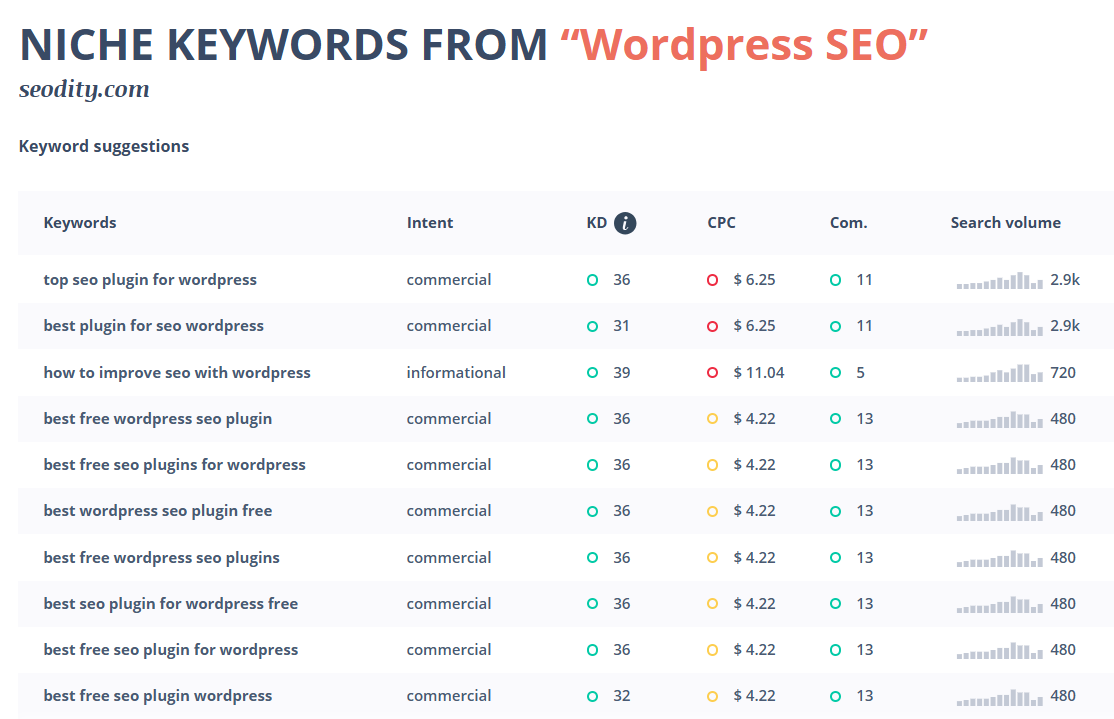1114x719 pixels.
Task: Click the green KD dot beside 32 in the last row
Action: (x=592, y=695)
